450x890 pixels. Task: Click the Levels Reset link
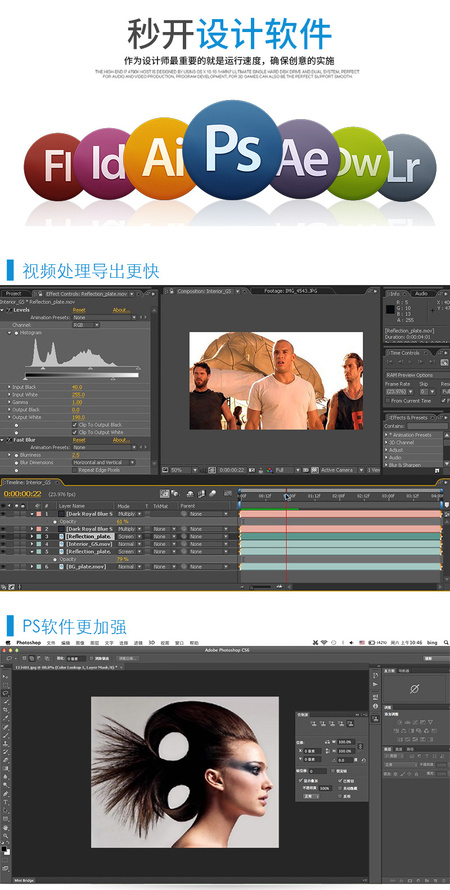[79, 310]
